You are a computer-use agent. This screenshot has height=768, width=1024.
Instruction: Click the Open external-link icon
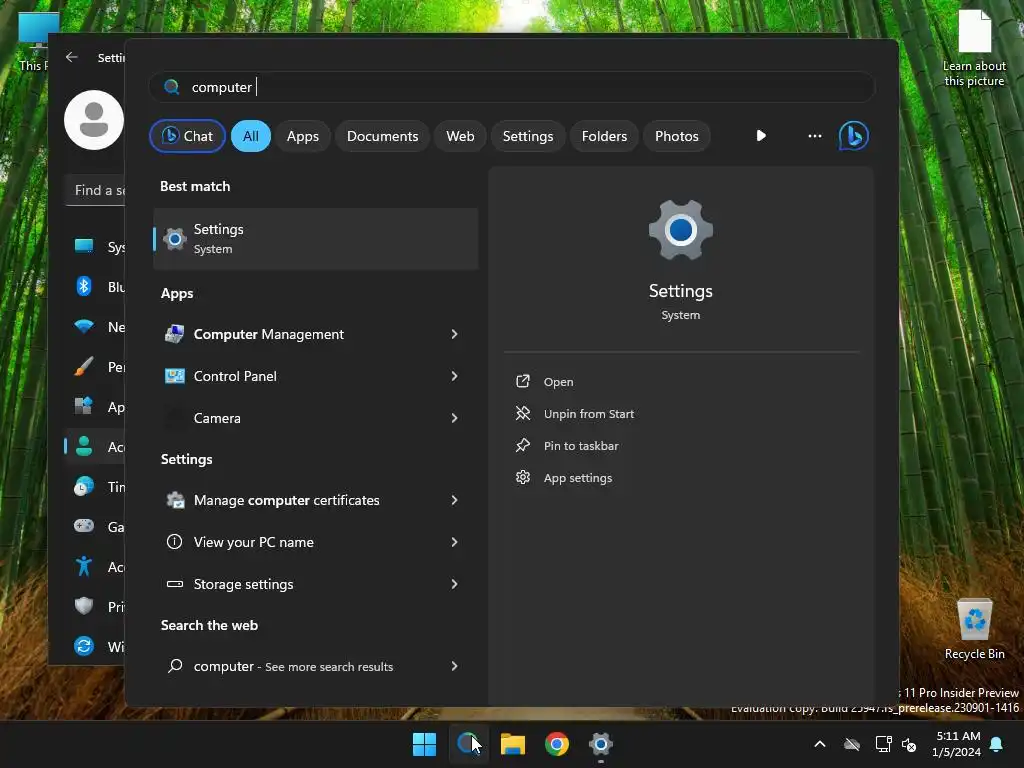522,381
